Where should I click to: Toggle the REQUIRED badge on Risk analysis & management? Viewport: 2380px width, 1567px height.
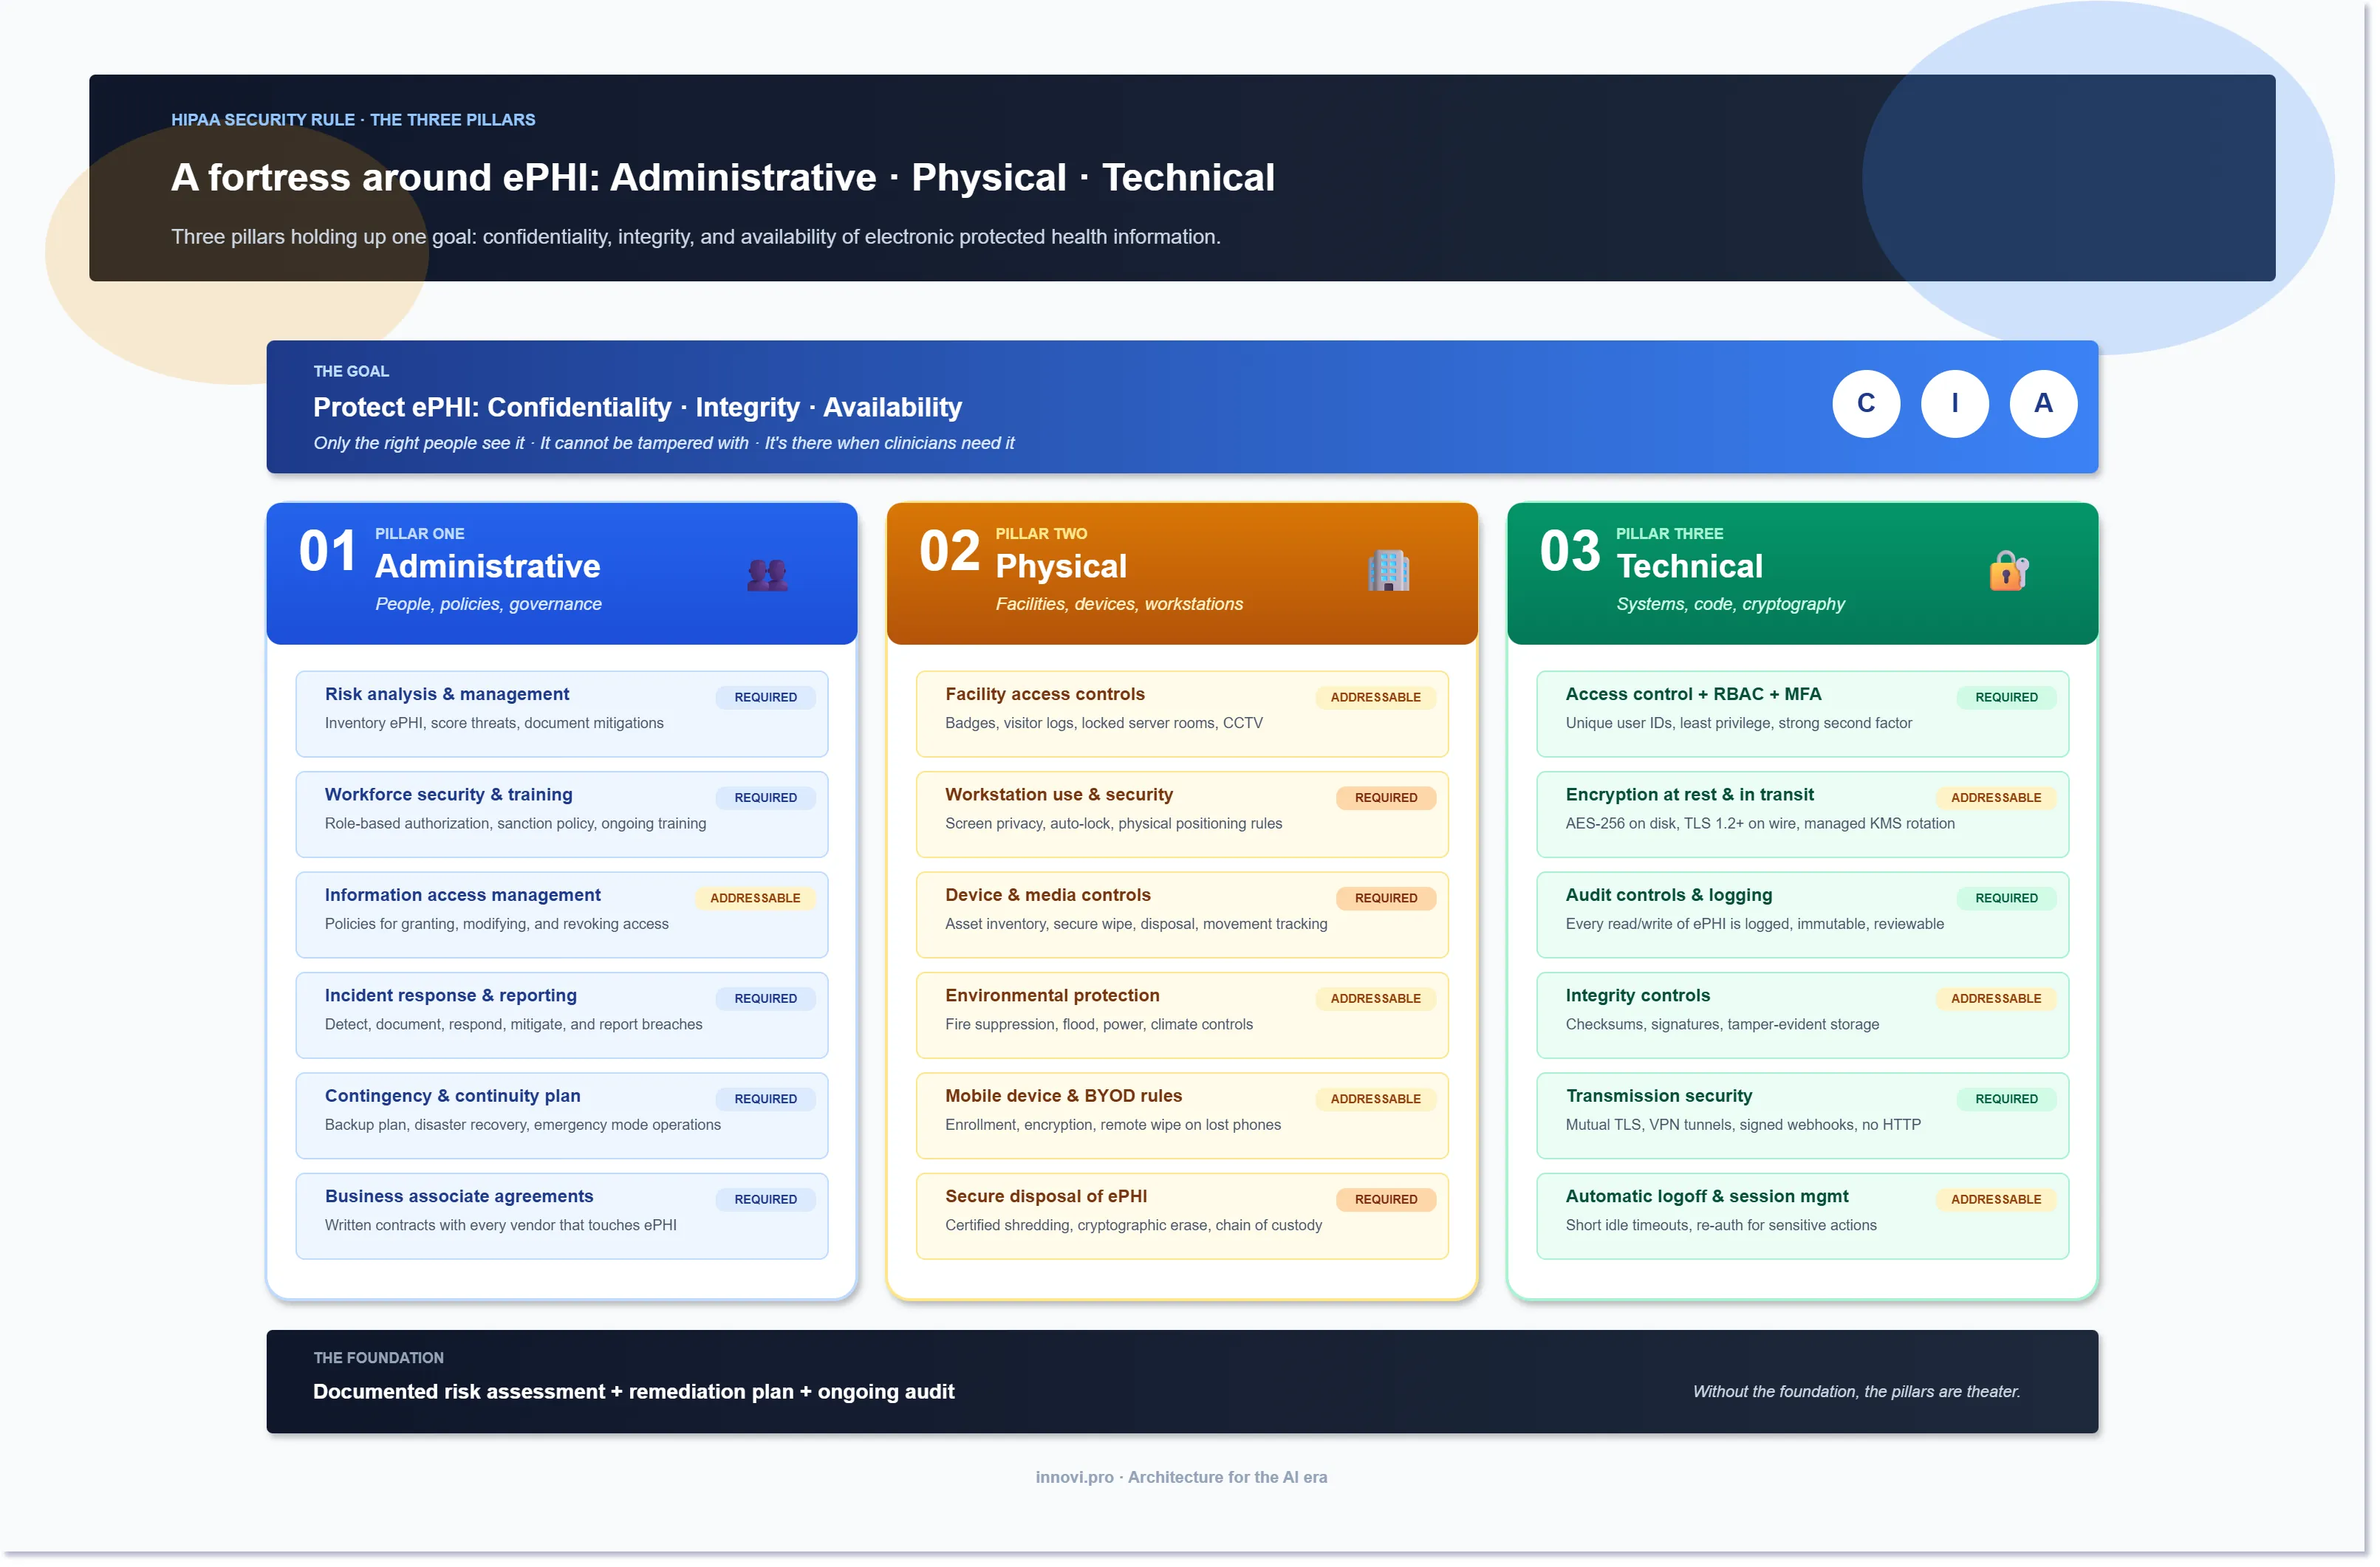[x=765, y=697]
